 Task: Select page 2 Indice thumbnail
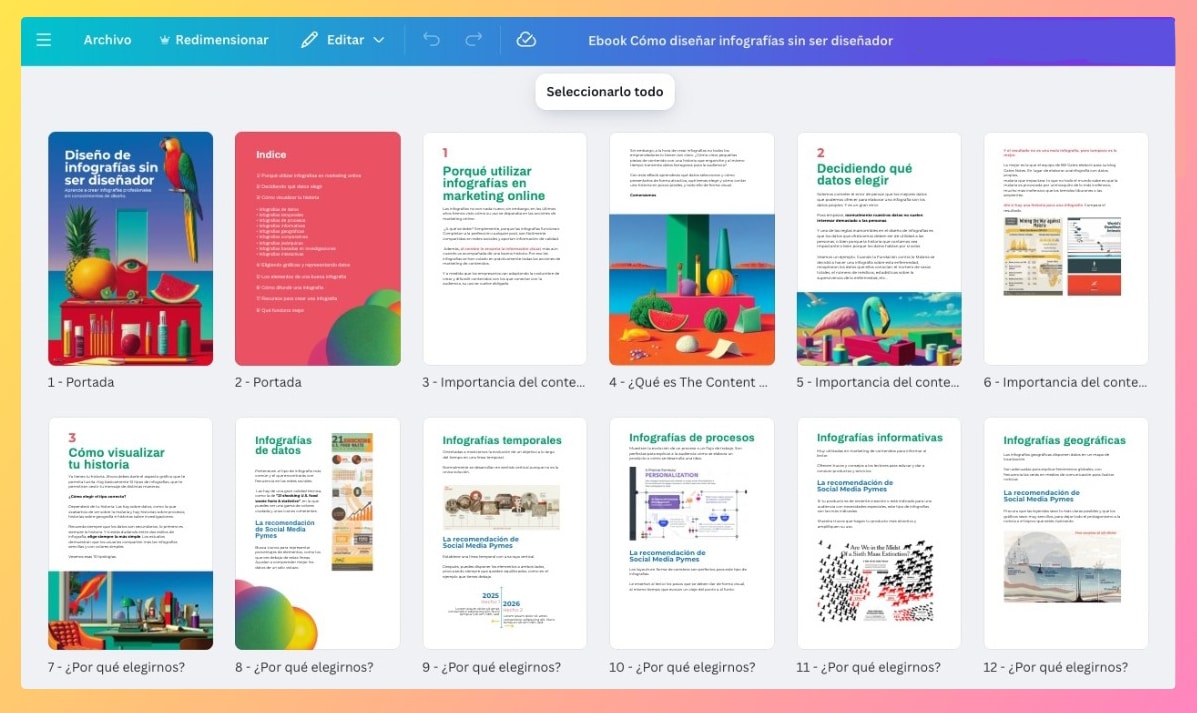[317, 248]
